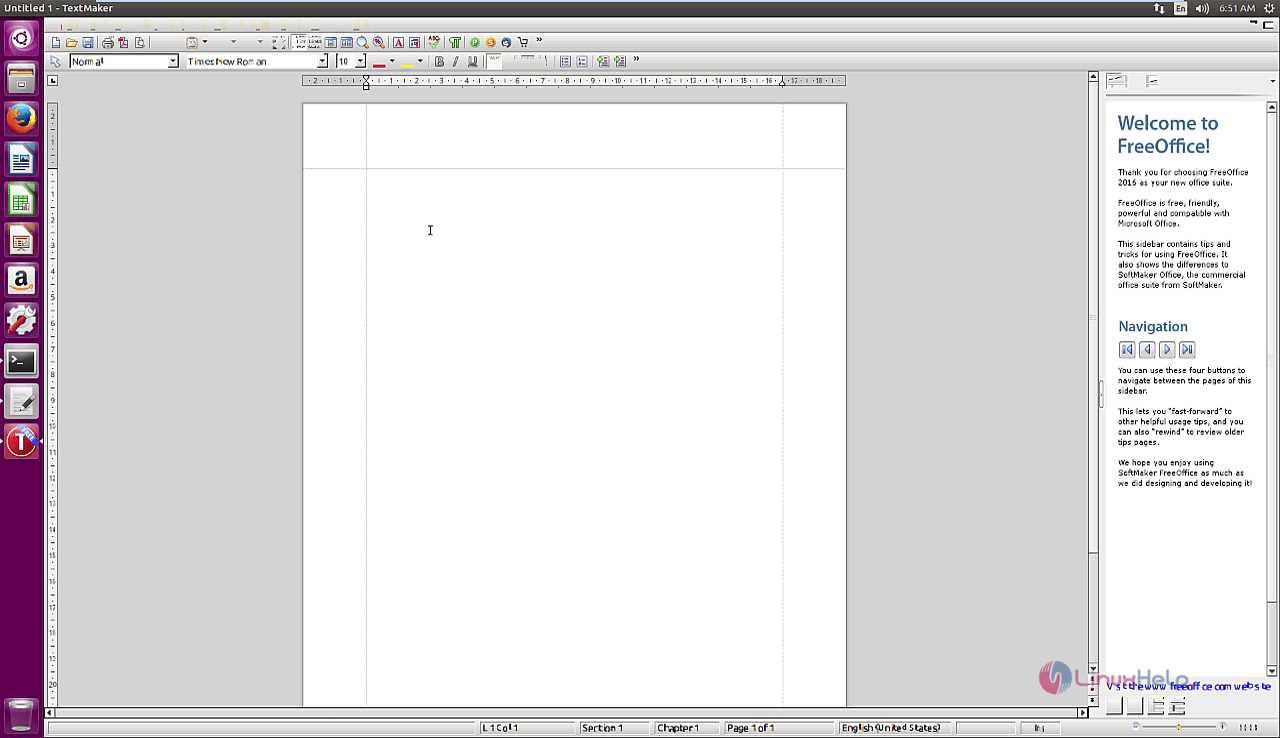Save the document with the floppy icon
Image resolution: width=1280 pixels, height=738 pixels.
click(88, 43)
